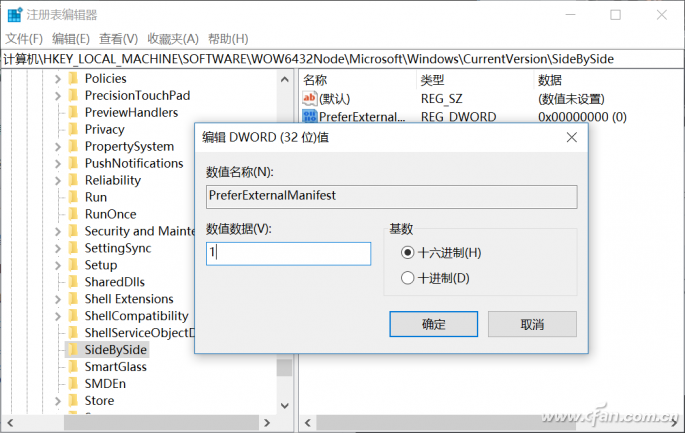Select the SmartGlass tree item

[116, 367]
